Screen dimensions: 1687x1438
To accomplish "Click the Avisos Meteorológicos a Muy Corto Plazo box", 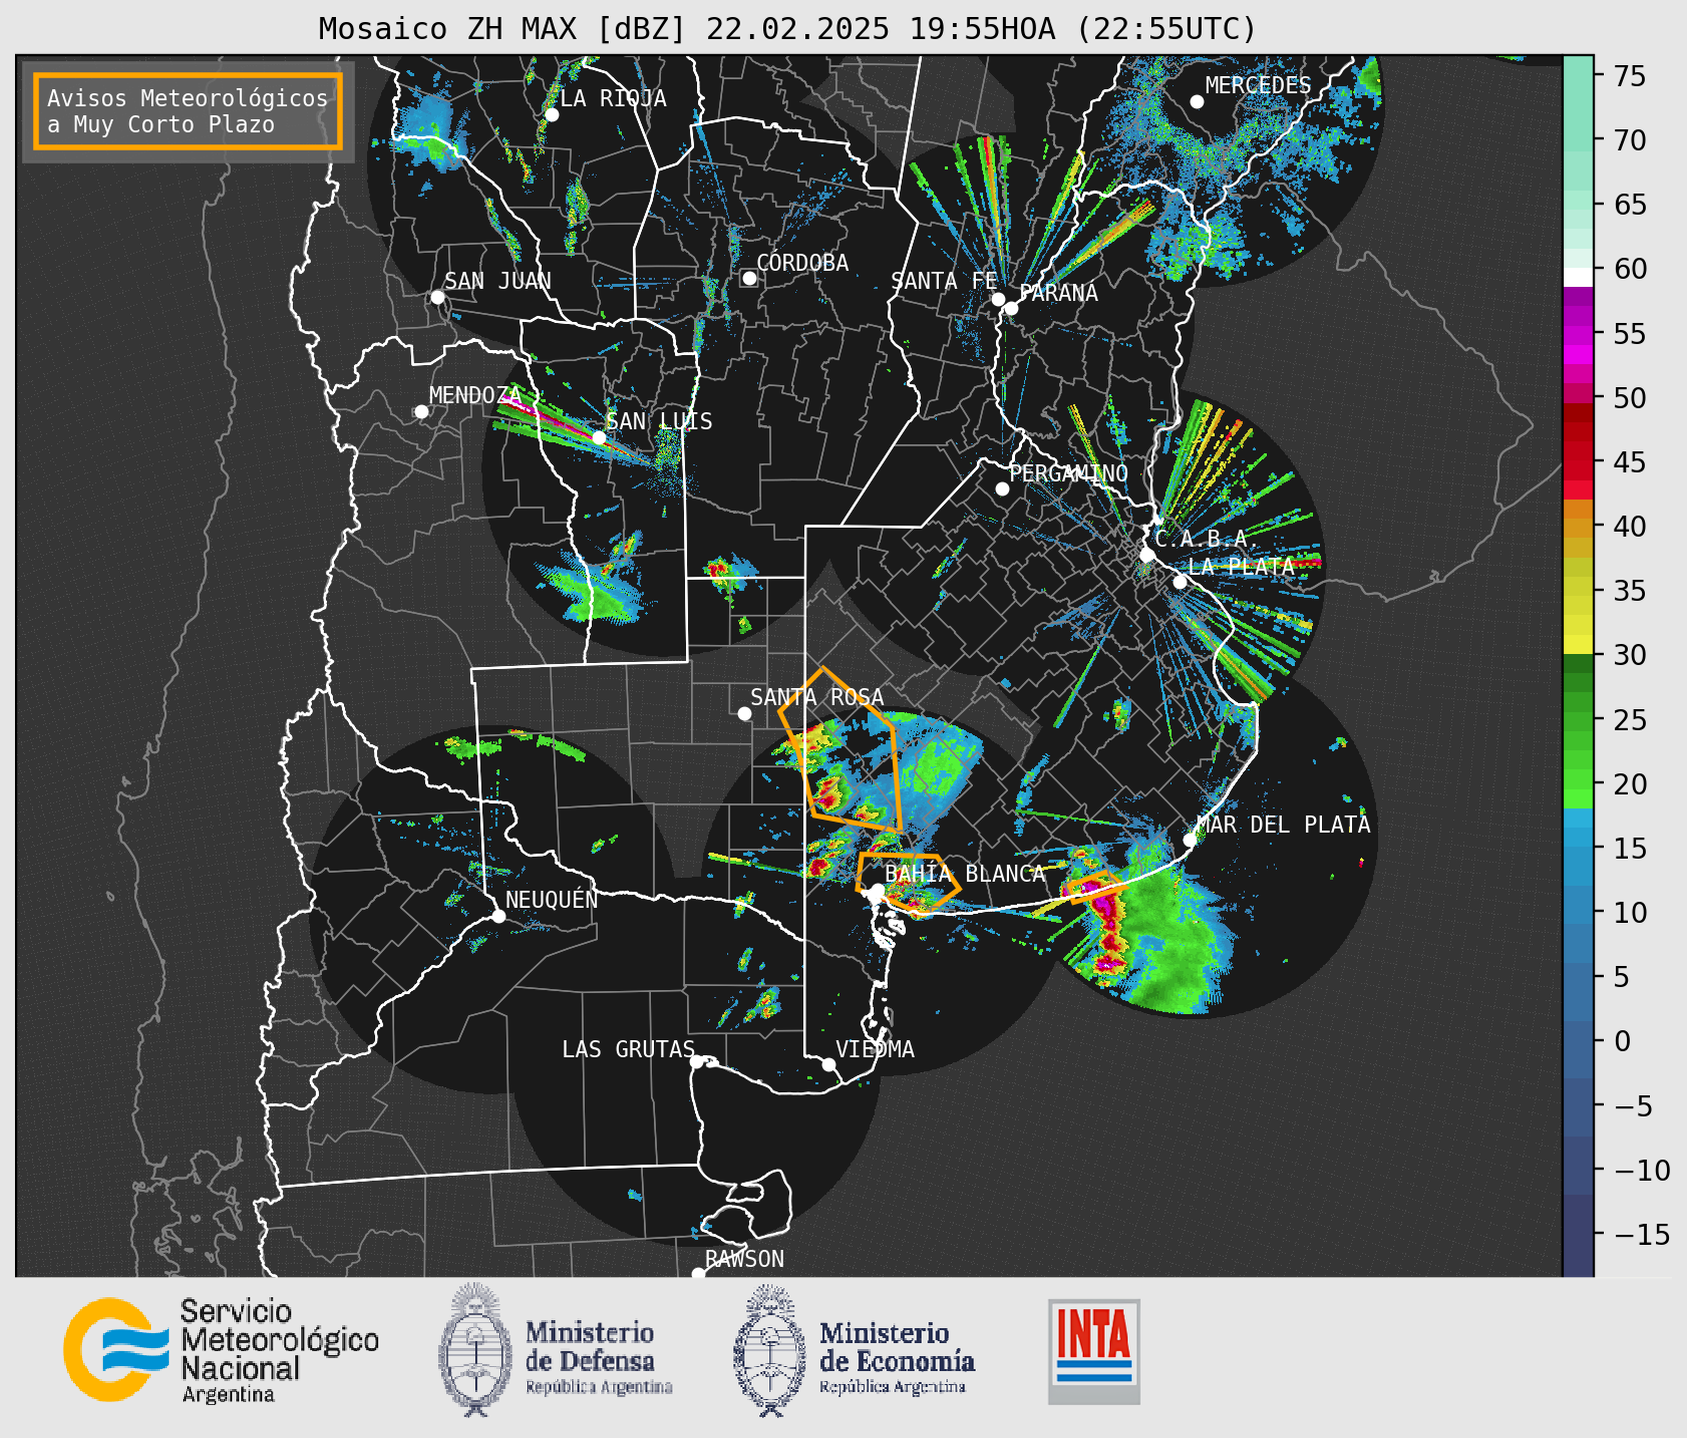I will coord(188,111).
